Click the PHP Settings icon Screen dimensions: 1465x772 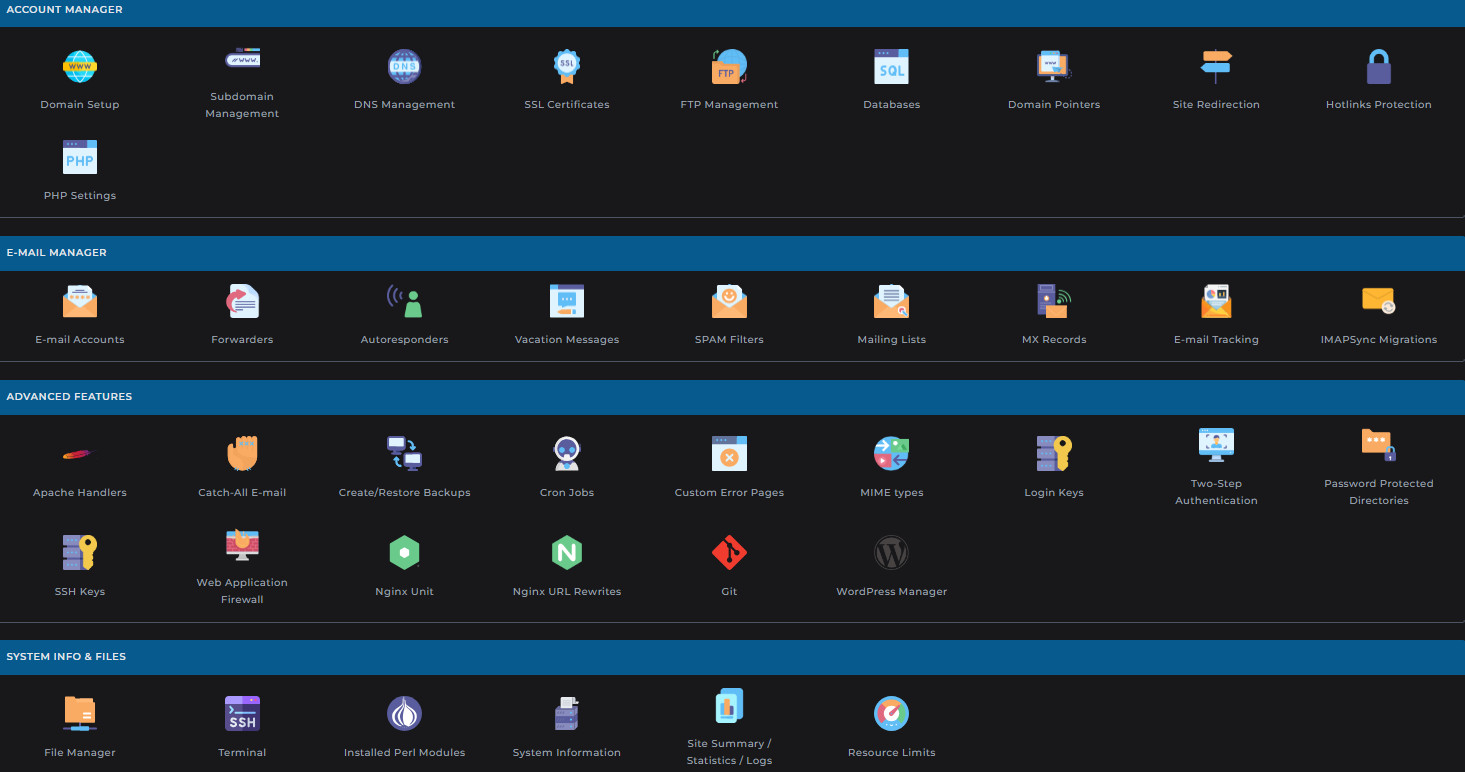point(80,158)
